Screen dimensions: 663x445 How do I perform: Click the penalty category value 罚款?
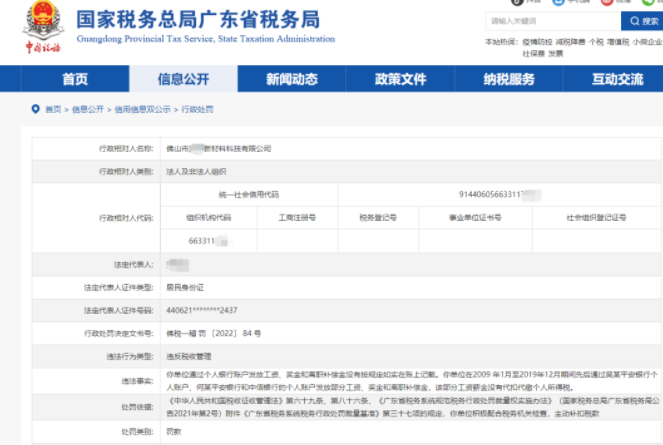tap(174, 432)
